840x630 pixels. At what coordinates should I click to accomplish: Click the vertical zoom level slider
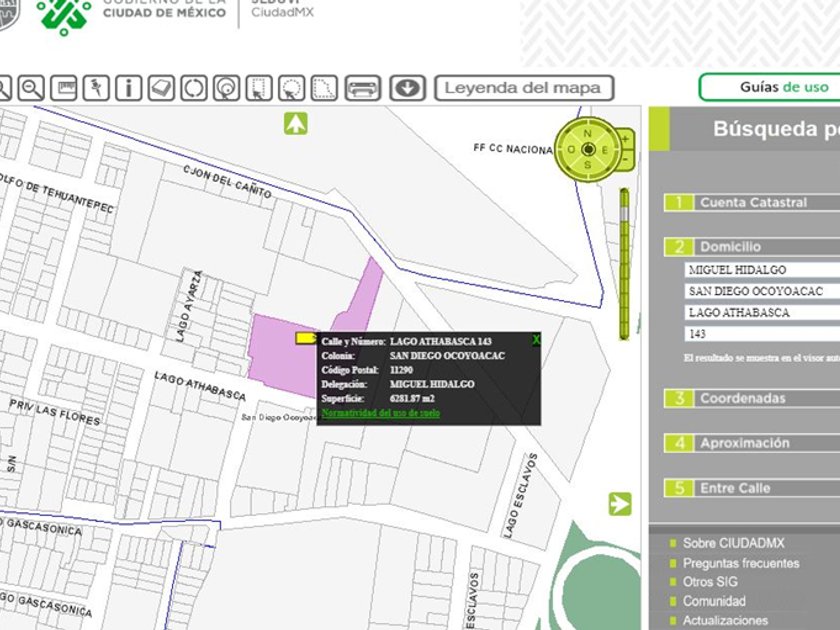click(626, 262)
